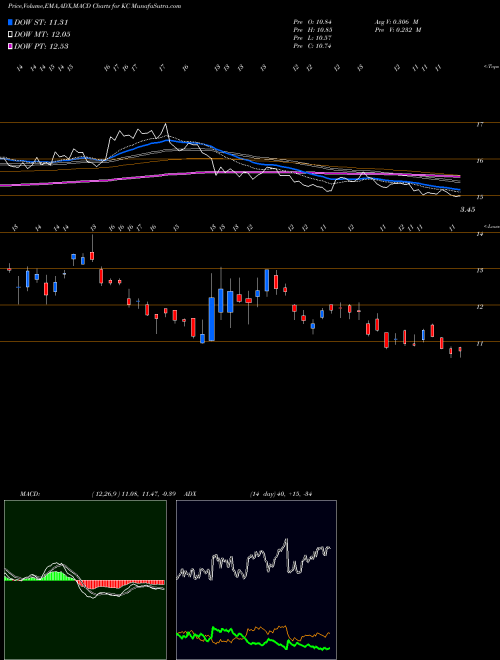Screen dimensions: 500x660
Task: Click the white price line peak near 17
Action: 166,125
